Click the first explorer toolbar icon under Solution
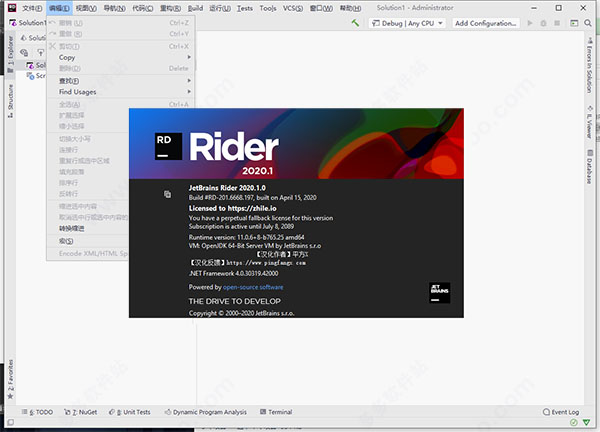 click(24, 52)
